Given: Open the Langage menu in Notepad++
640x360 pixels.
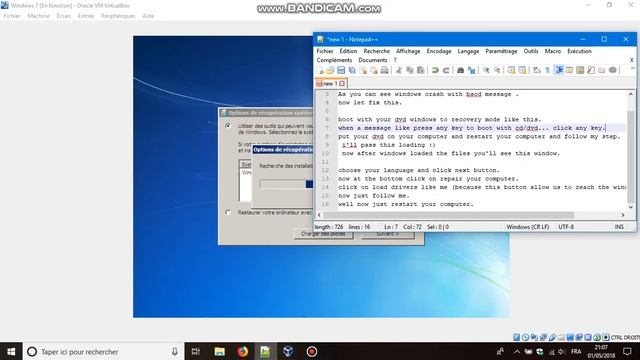Looking at the screenshot, I should [x=468, y=51].
